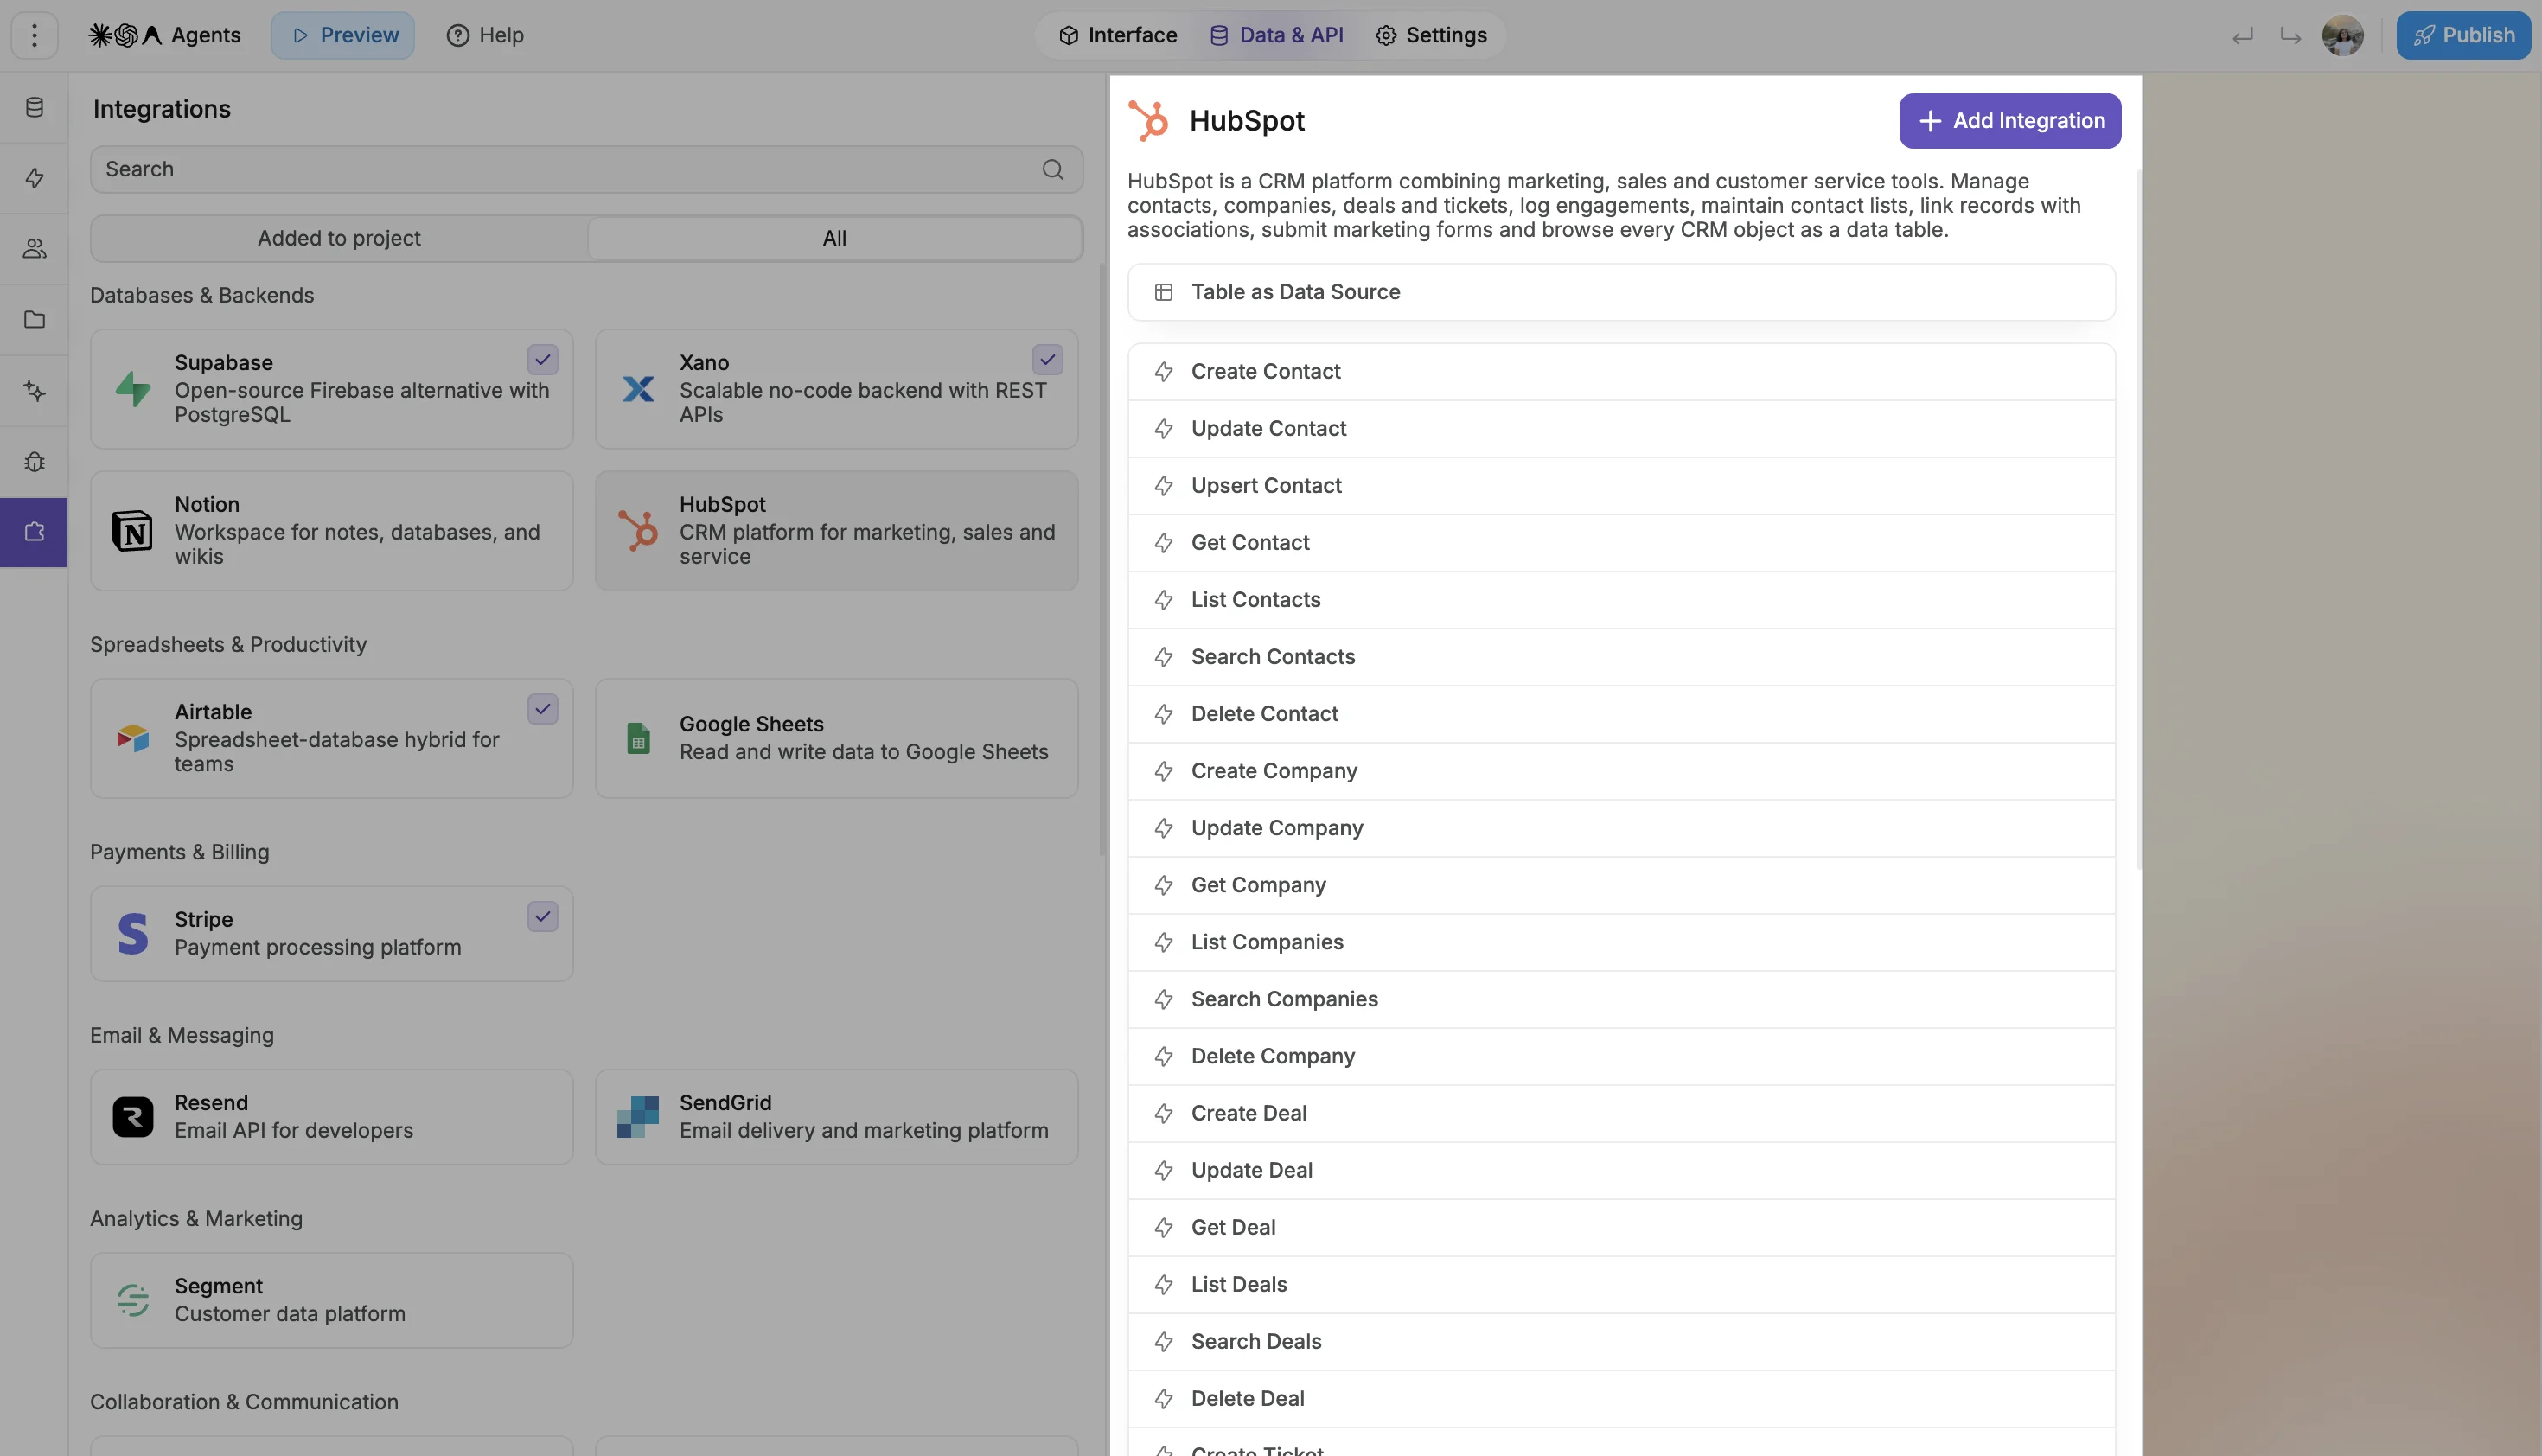This screenshot has width=2542, height=1456.
Task: Click the search magnifier icon
Action: tap(1052, 169)
